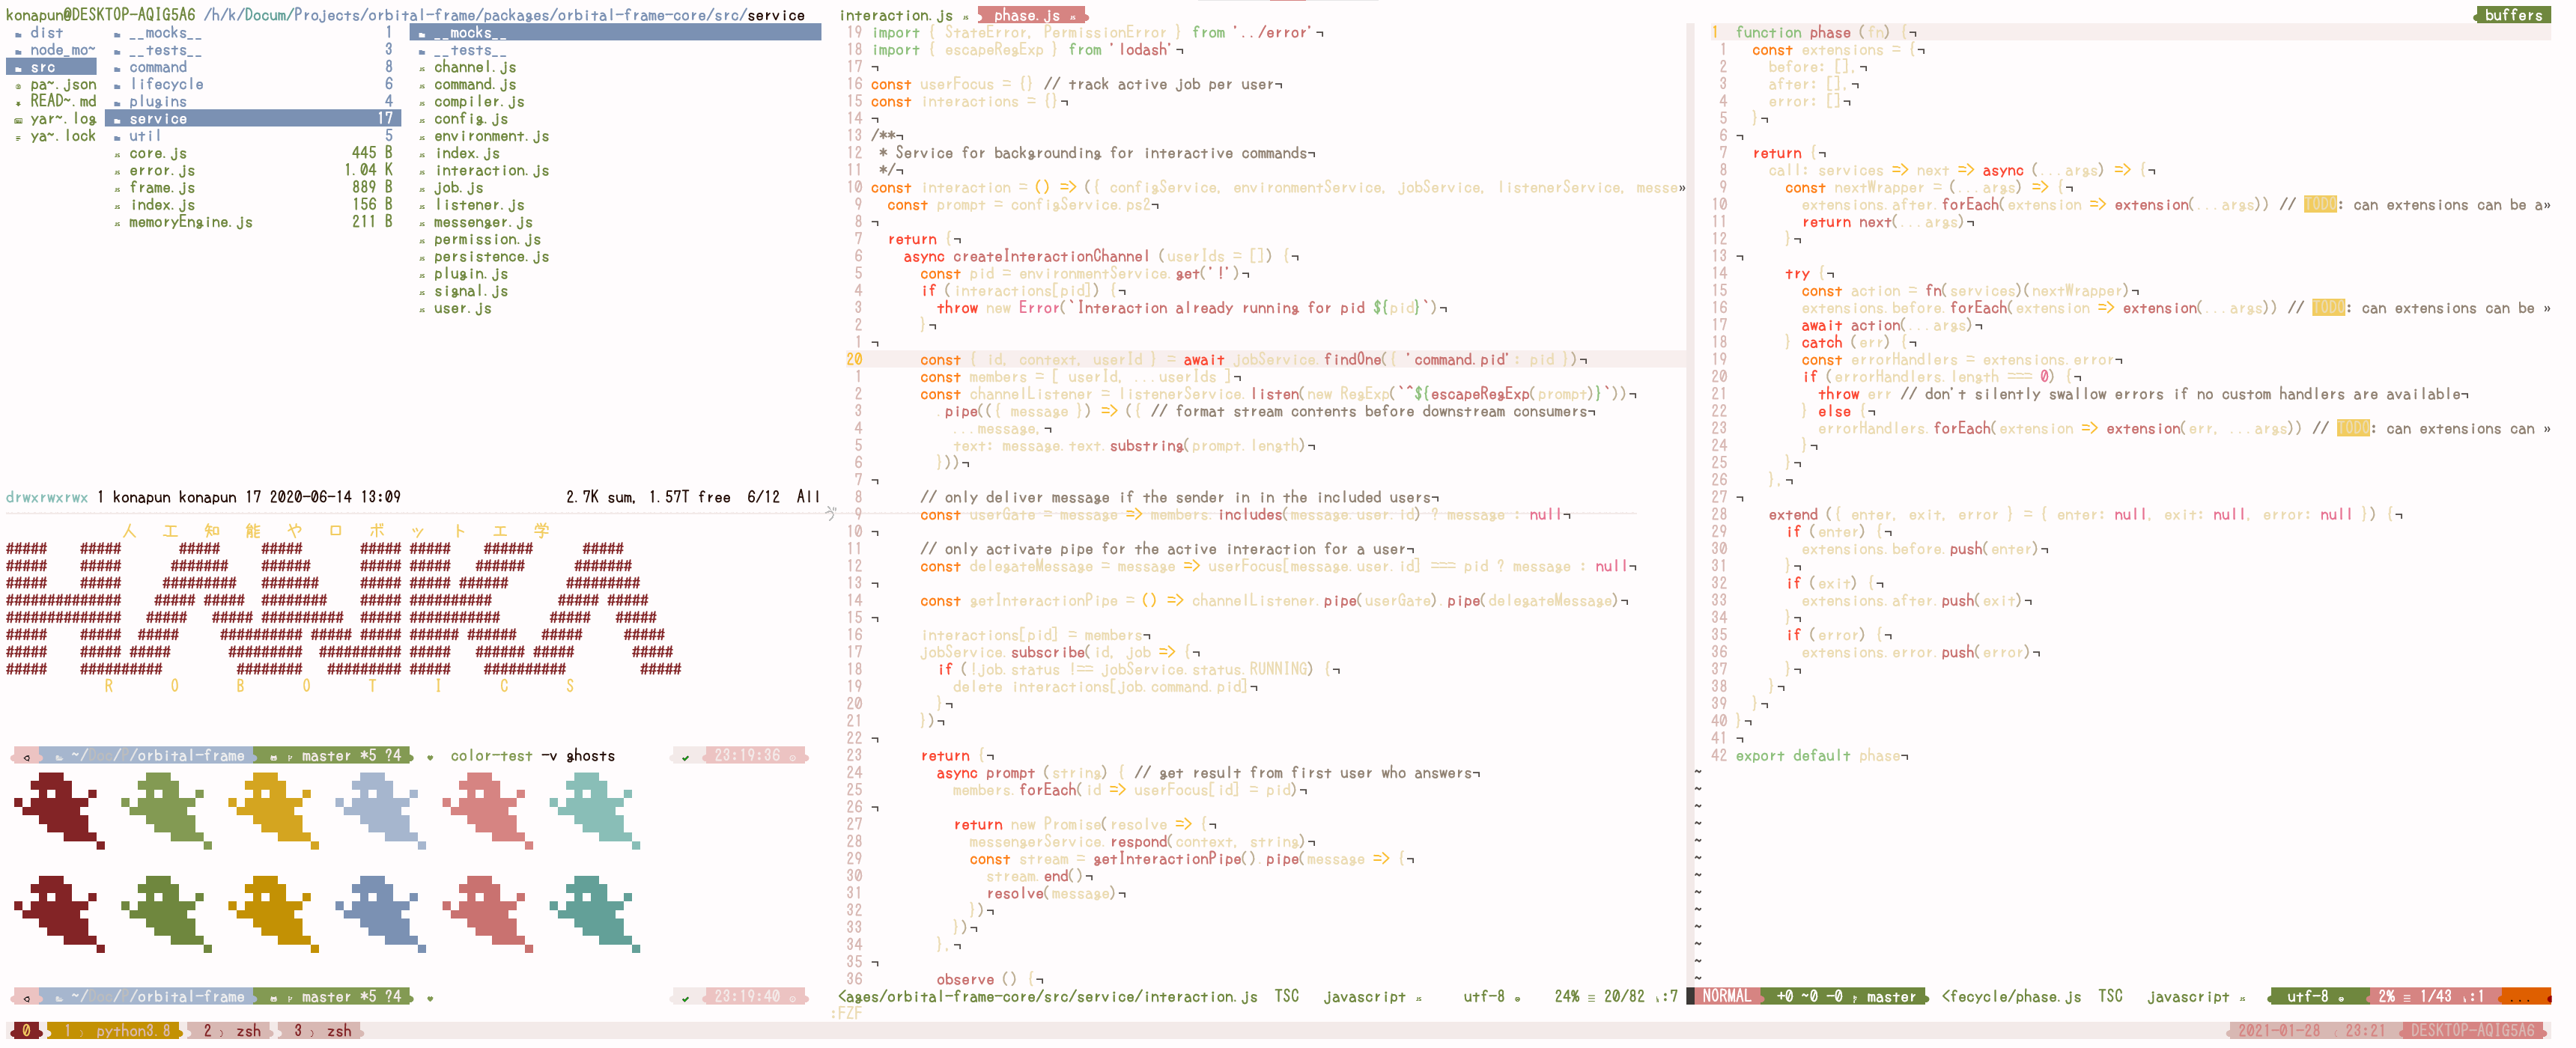Switch to the interaction.js buffer tab

click(x=896, y=16)
